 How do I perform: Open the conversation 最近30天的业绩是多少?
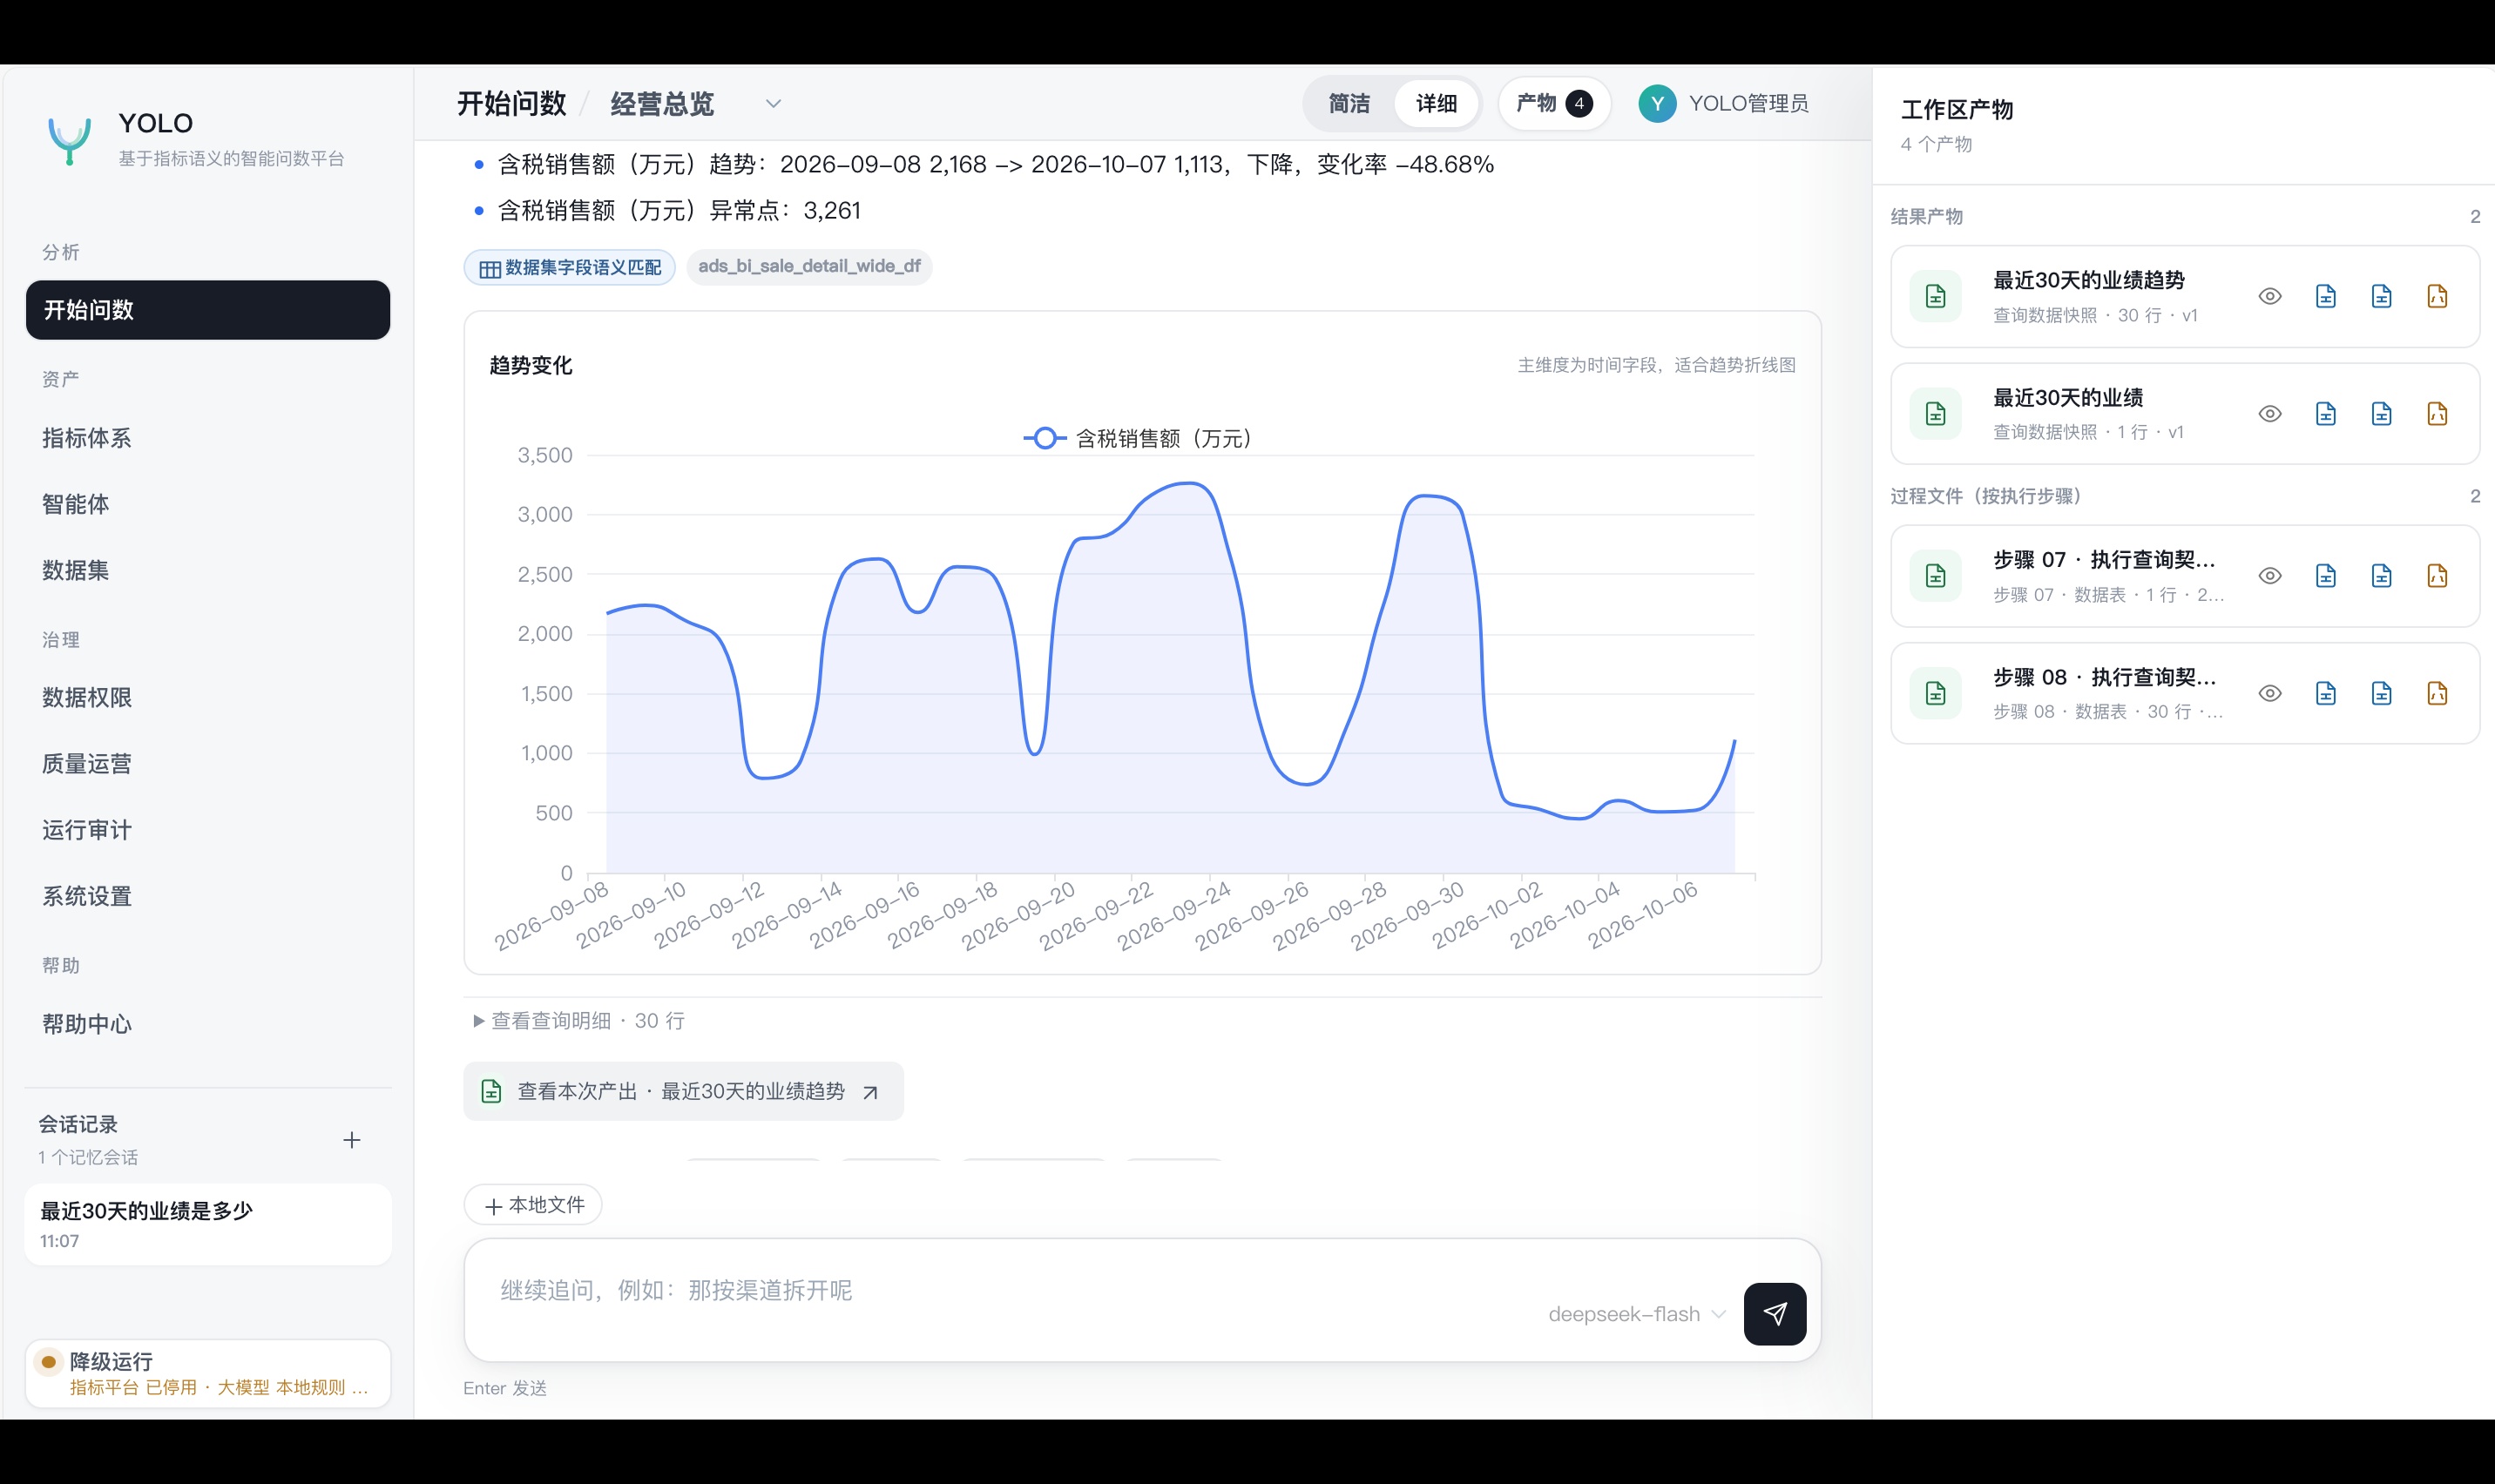(208, 1224)
